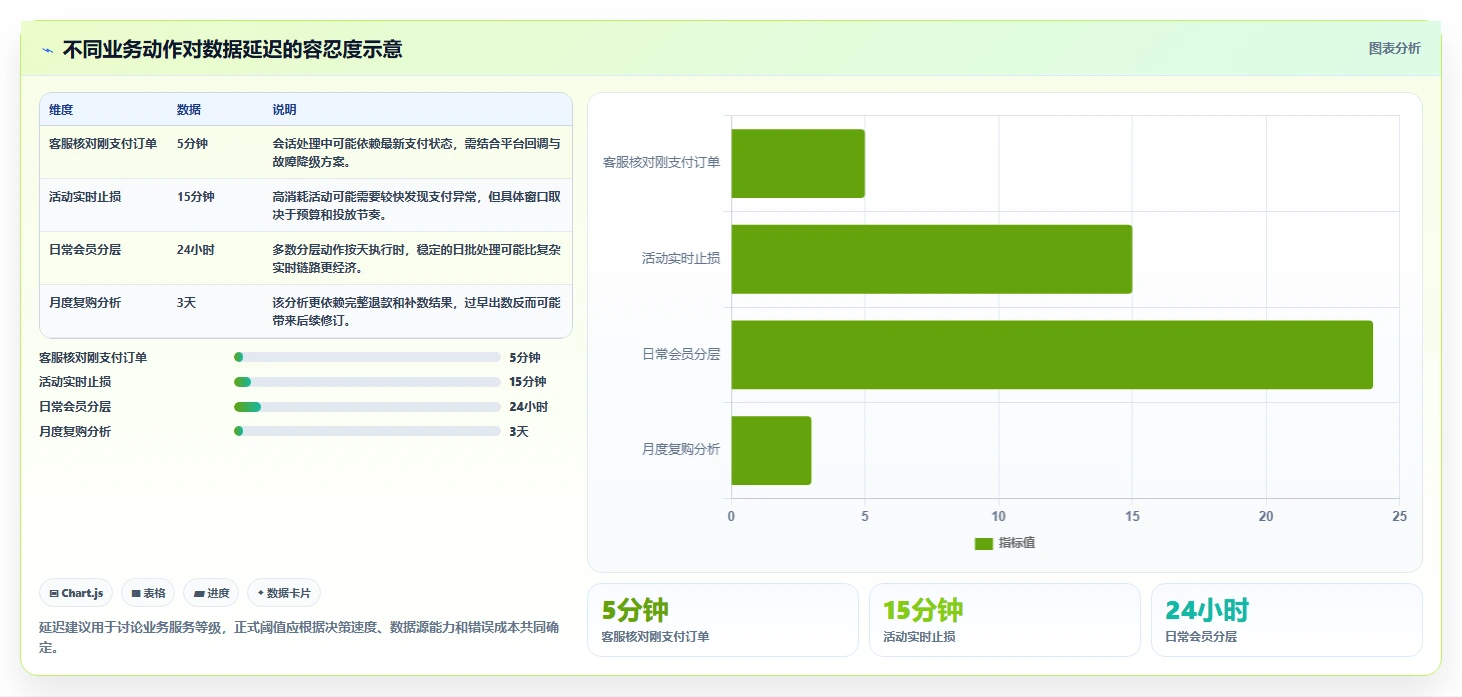Image resolution: width=1462 pixels, height=697 pixels.
Task: Select the Chart.js tag chip
Action: [x=76, y=593]
